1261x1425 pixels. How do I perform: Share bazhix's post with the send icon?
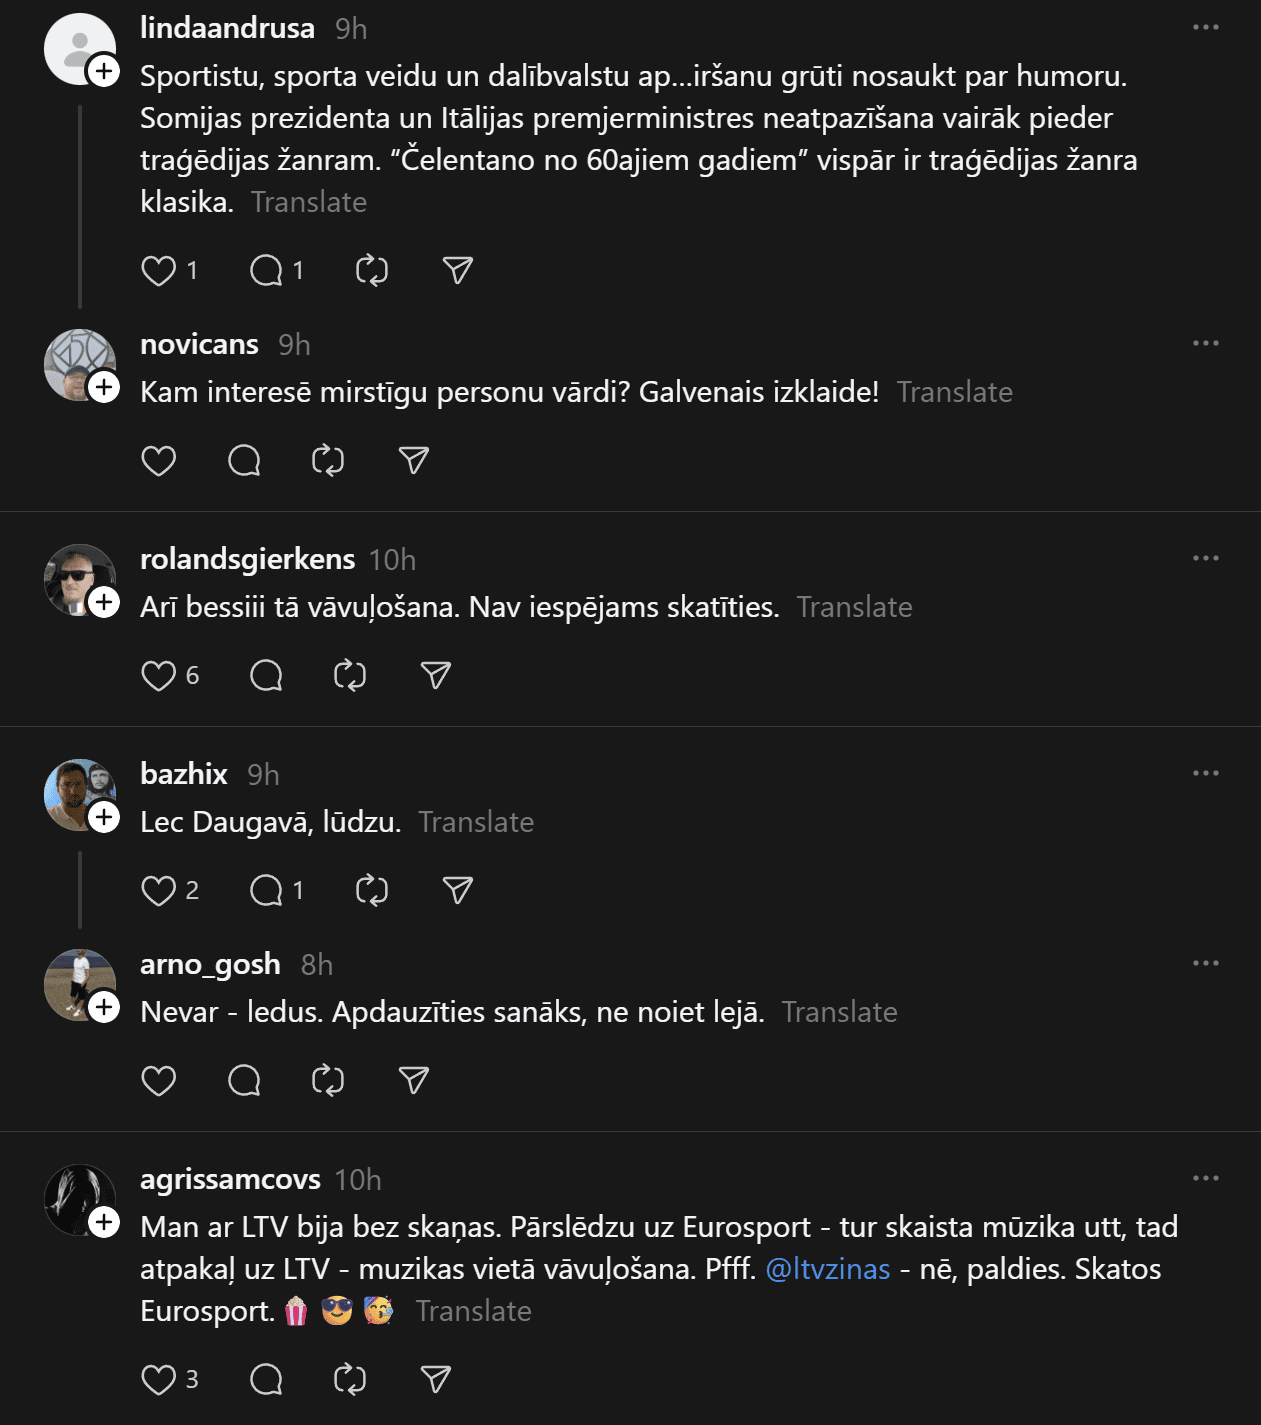point(458,891)
